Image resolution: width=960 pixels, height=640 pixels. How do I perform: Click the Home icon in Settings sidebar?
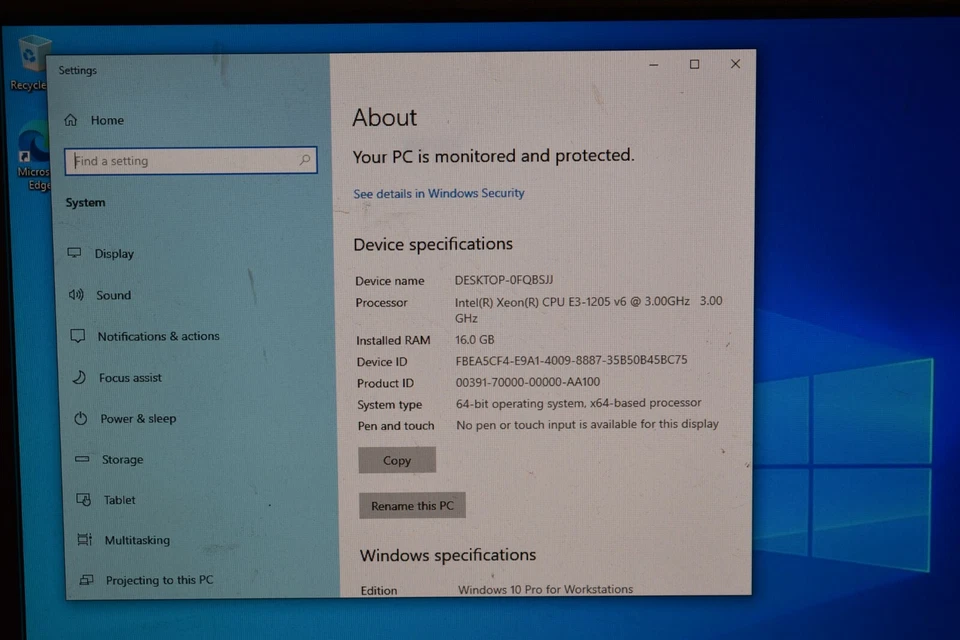[71, 121]
